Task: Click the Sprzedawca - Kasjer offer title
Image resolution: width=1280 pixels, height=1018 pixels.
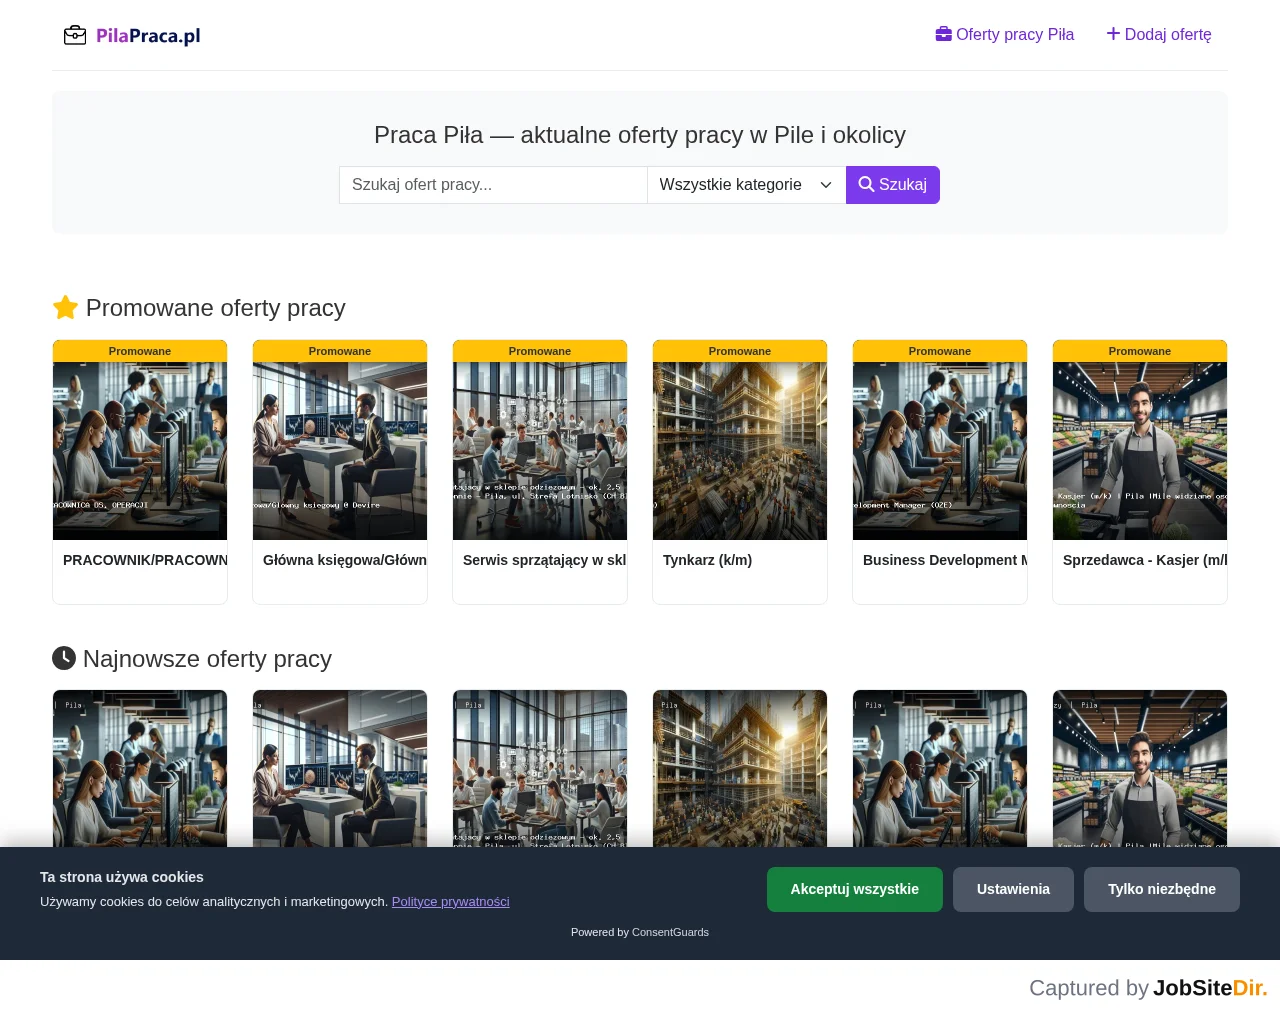Action: coord(1145,560)
